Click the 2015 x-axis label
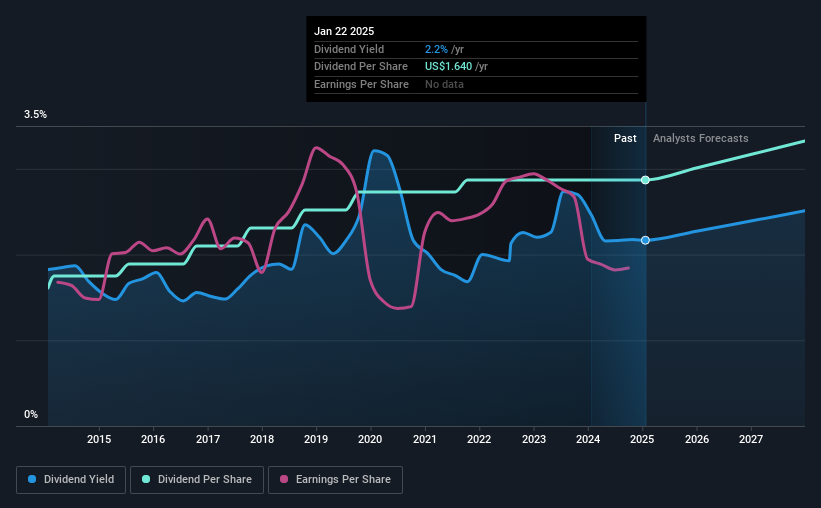This screenshot has width=821, height=508. click(99, 439)
